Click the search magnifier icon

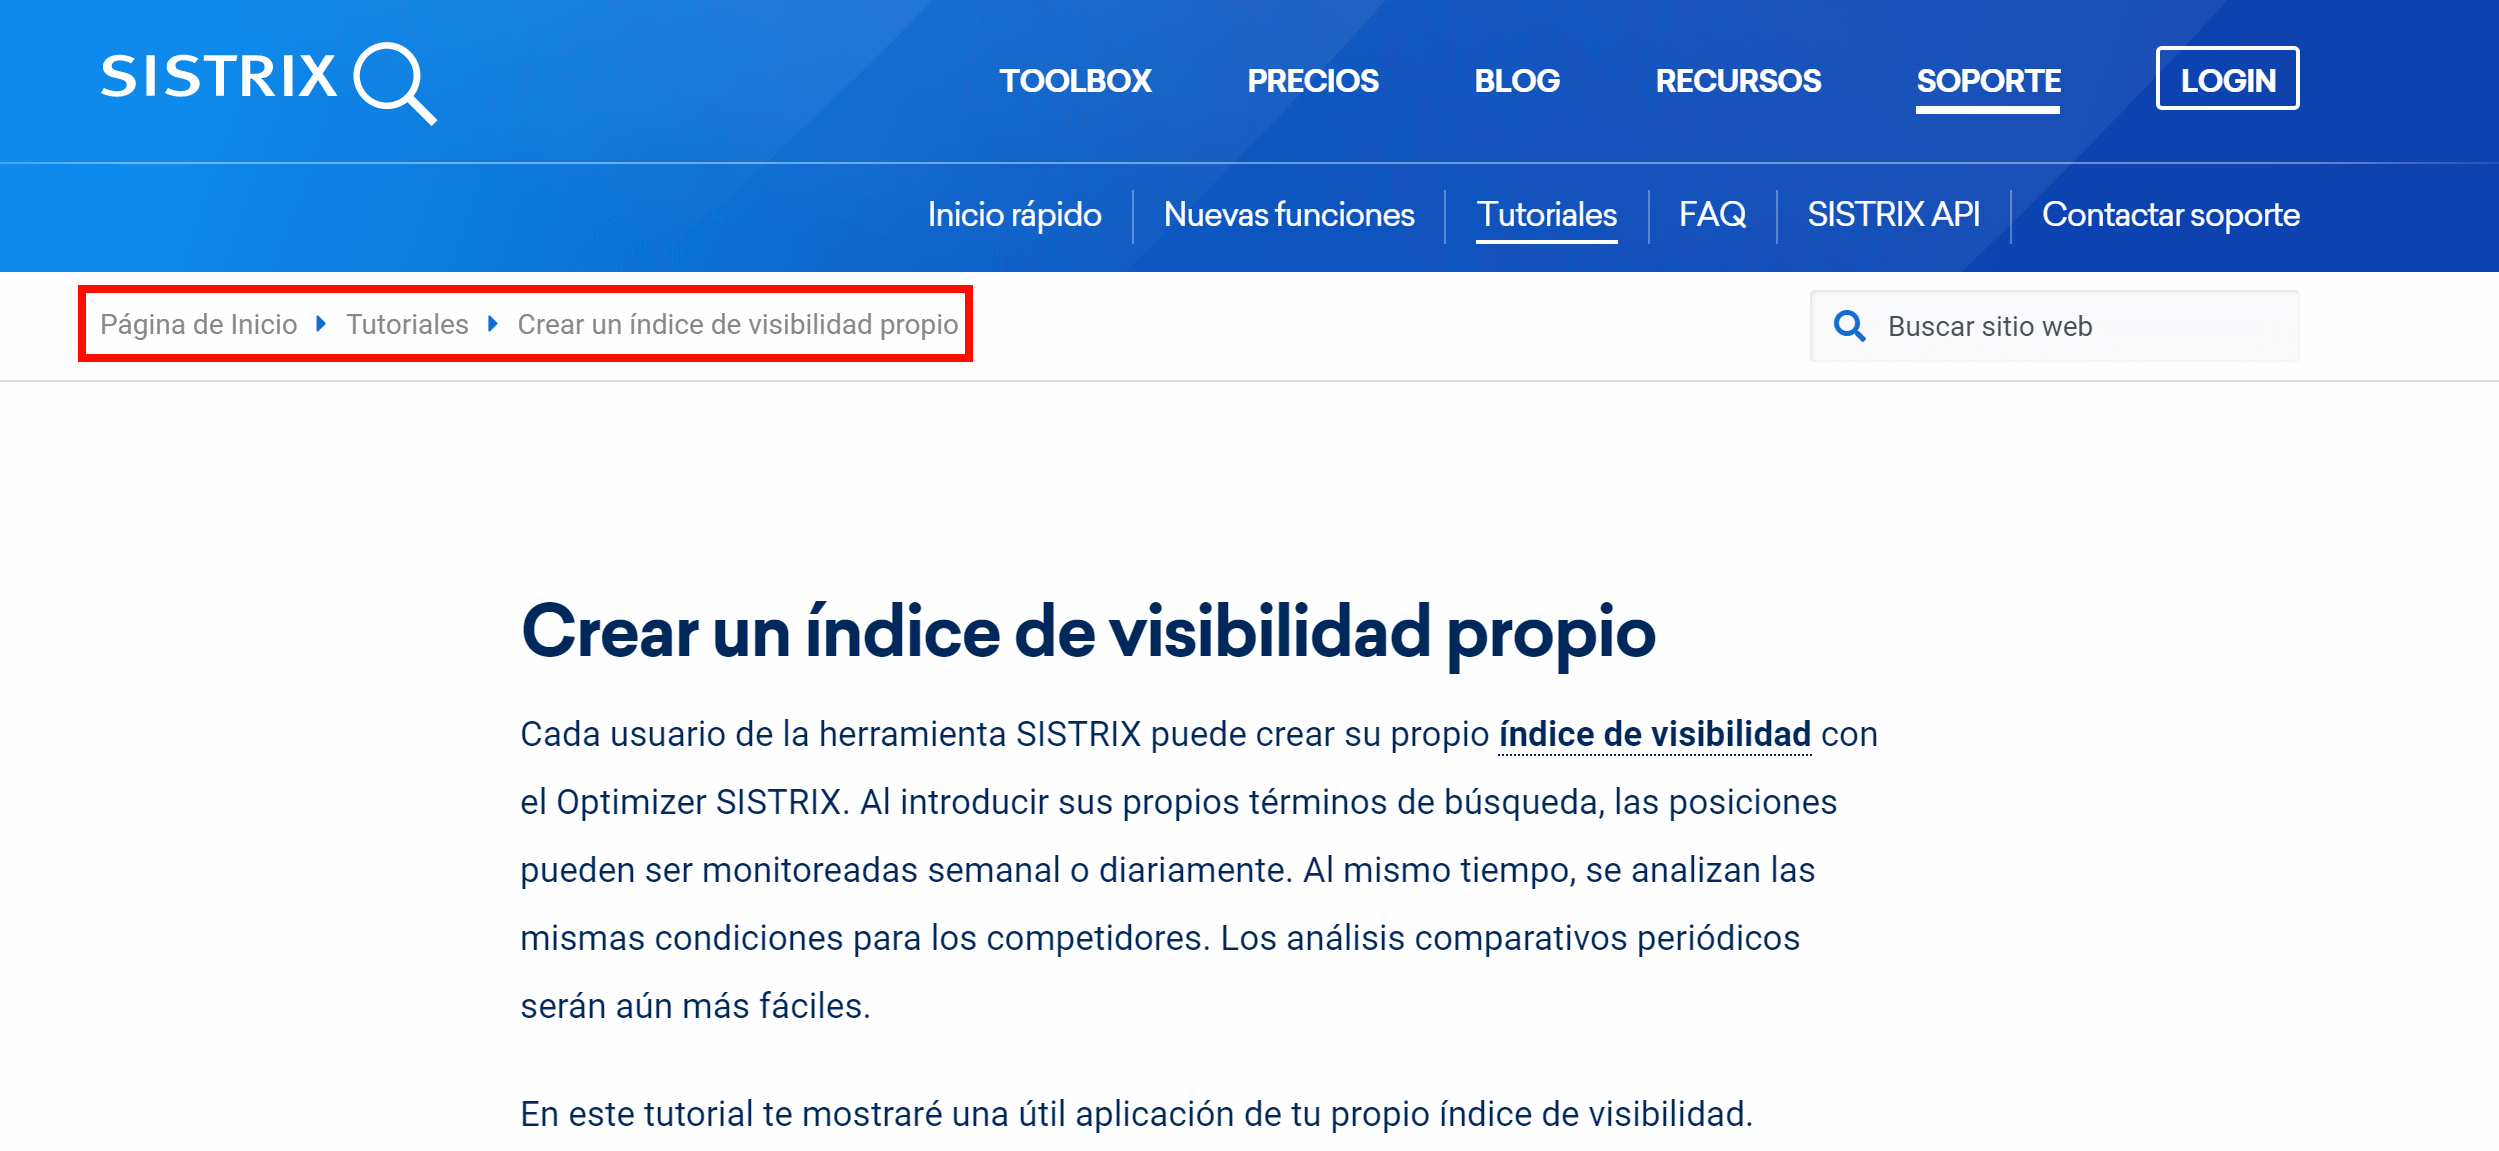(x=1849, y=326)
